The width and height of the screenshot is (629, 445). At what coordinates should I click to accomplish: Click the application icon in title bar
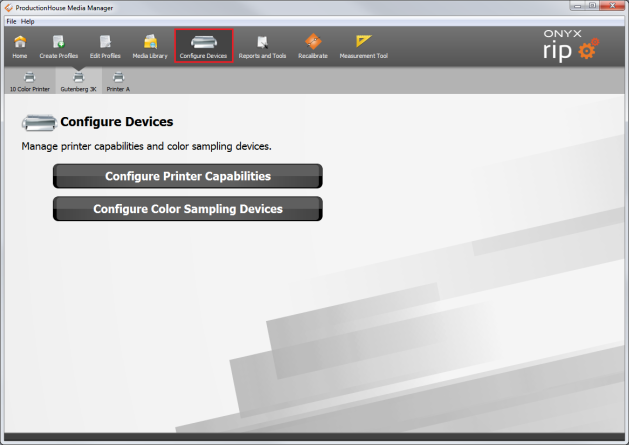pyautogui.click(x=8, y=7)
